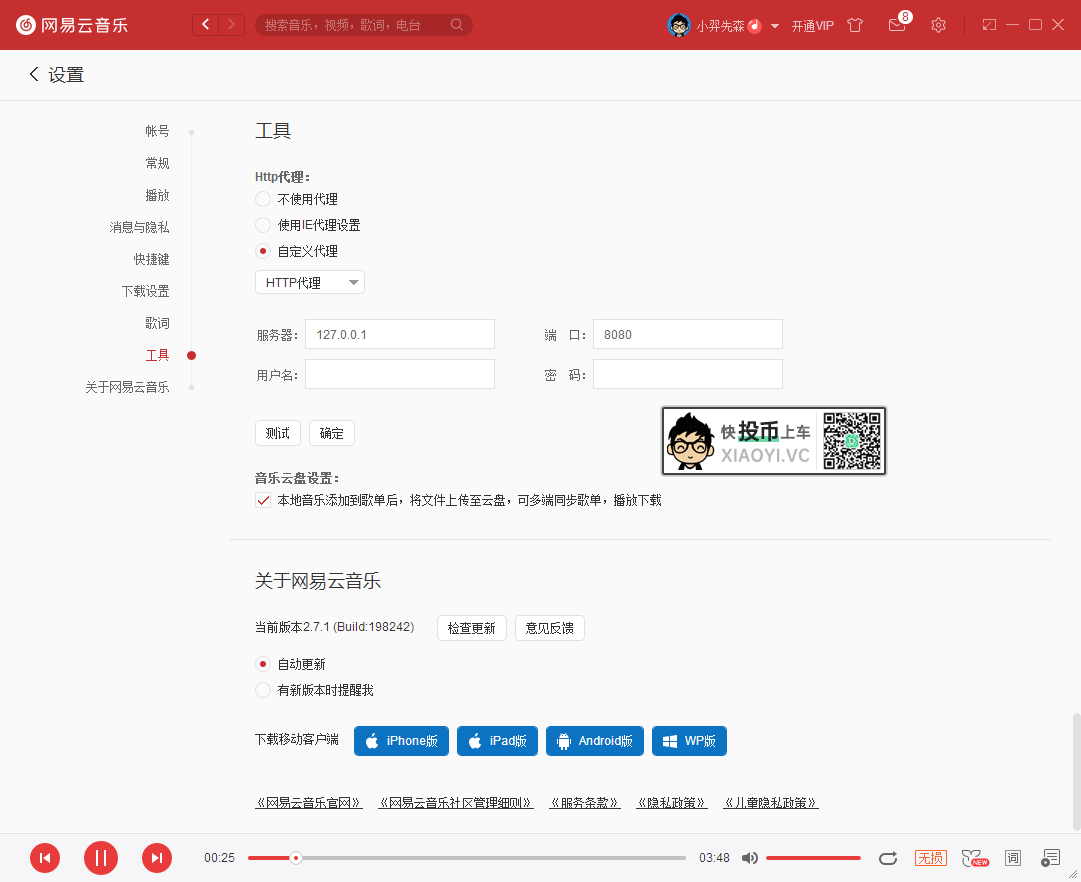Open the settings gear icon
This screenshot has width=1081, height=882.
938,25
